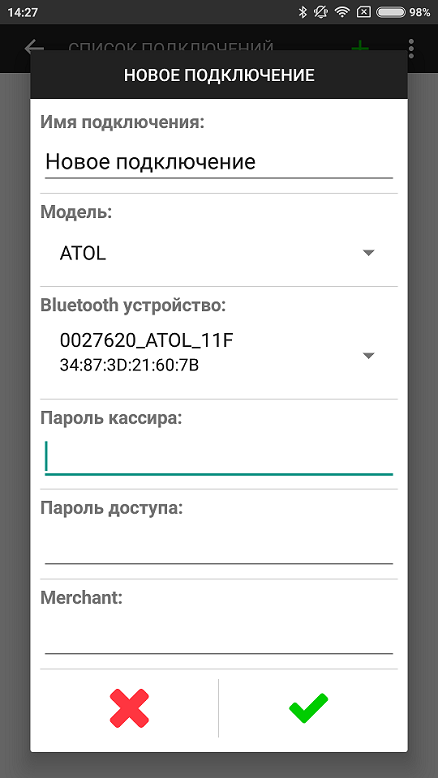Viewport: 438px width, 778px height.
Task: Expand the Bluetooth устройство dropdown arrow
Action: pyautogui.click(x=368, y=355)
